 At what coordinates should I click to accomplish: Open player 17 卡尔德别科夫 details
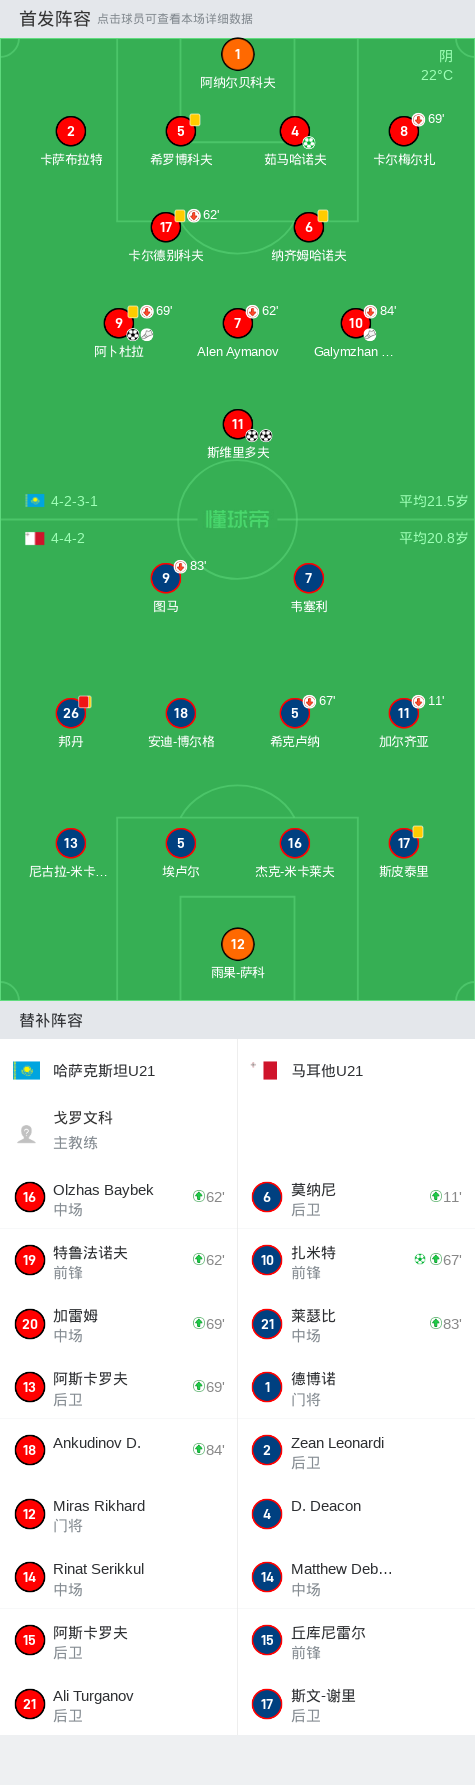pyautogui.click(x=166, y=228)
